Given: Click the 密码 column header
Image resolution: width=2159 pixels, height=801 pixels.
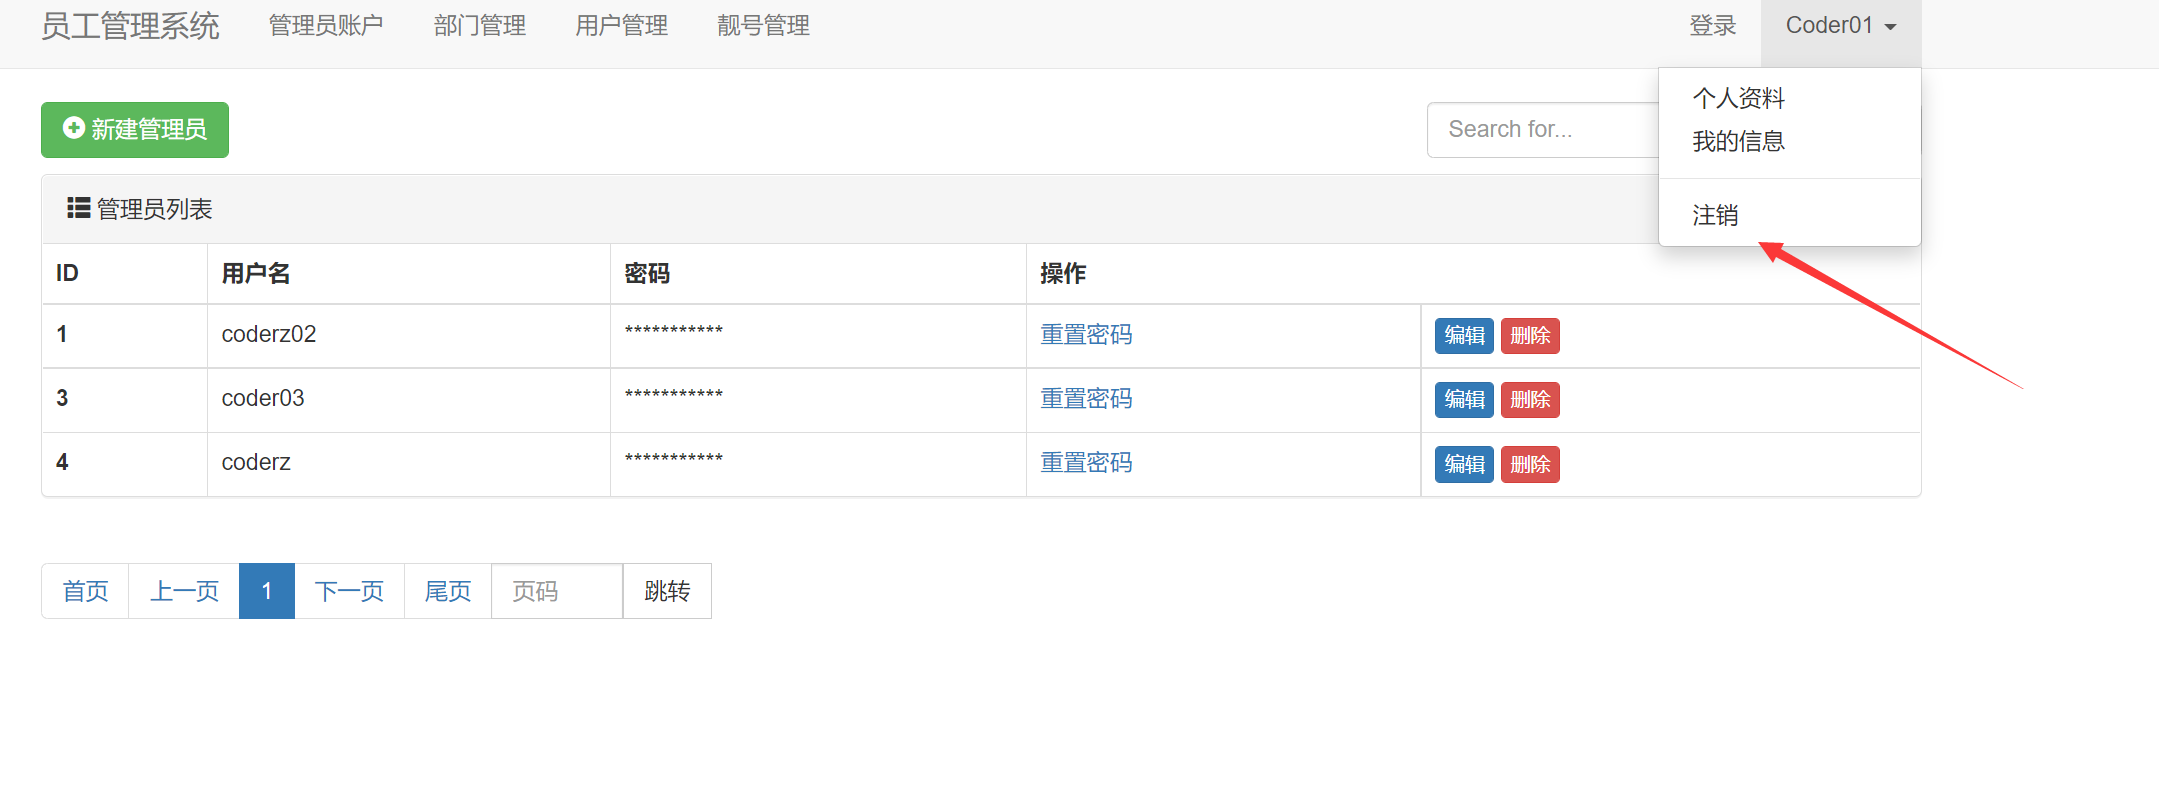Looking at the screenshot, I should coord(647,274).
